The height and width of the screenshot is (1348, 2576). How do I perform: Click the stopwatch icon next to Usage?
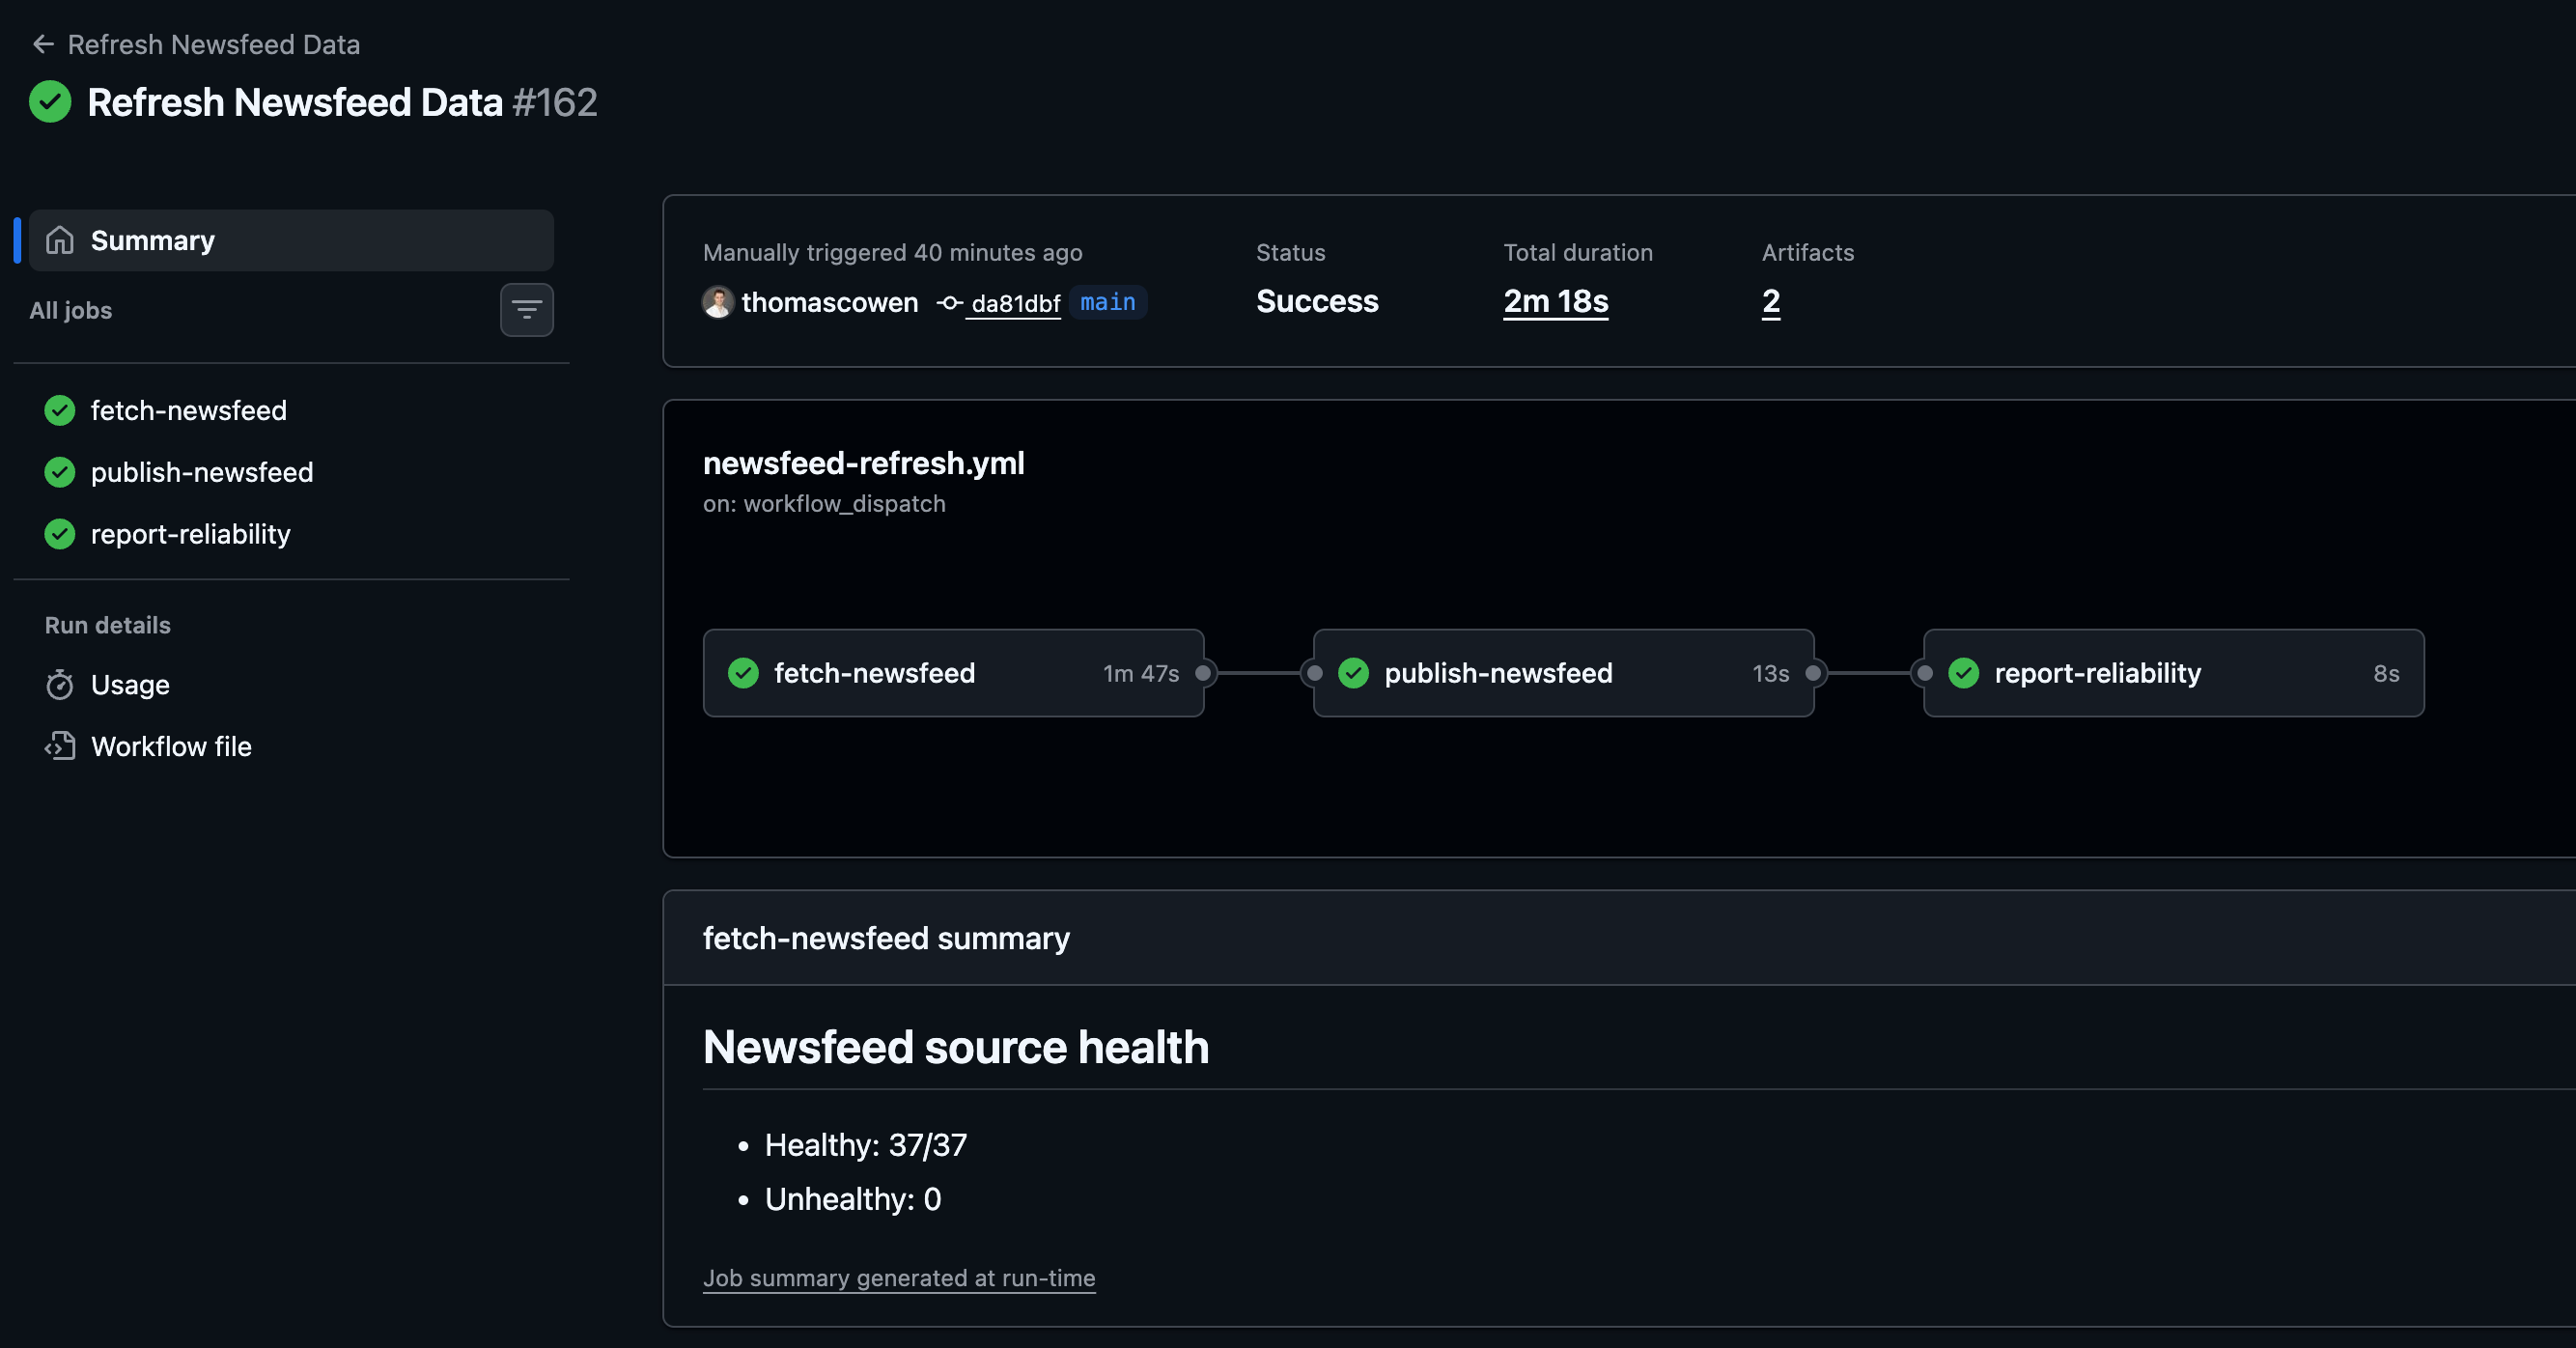tap(60, 685)
